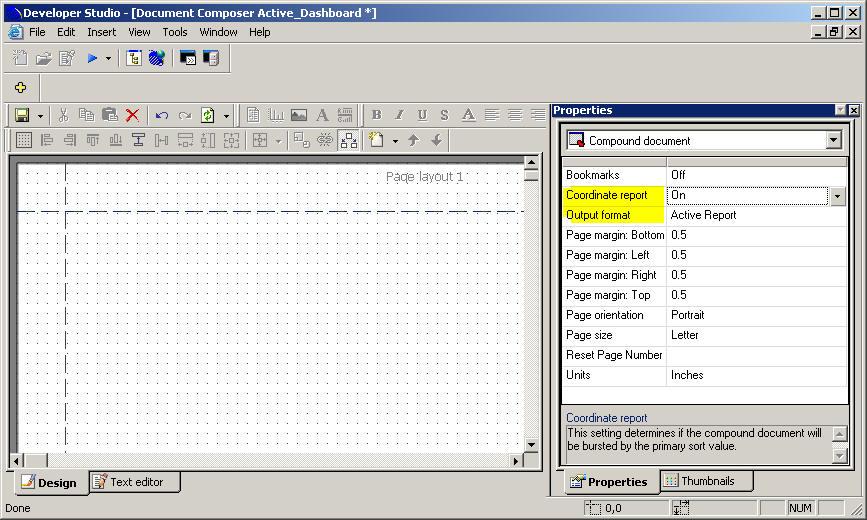Open the Insert menu
The image size is (867, 520).
101,32
